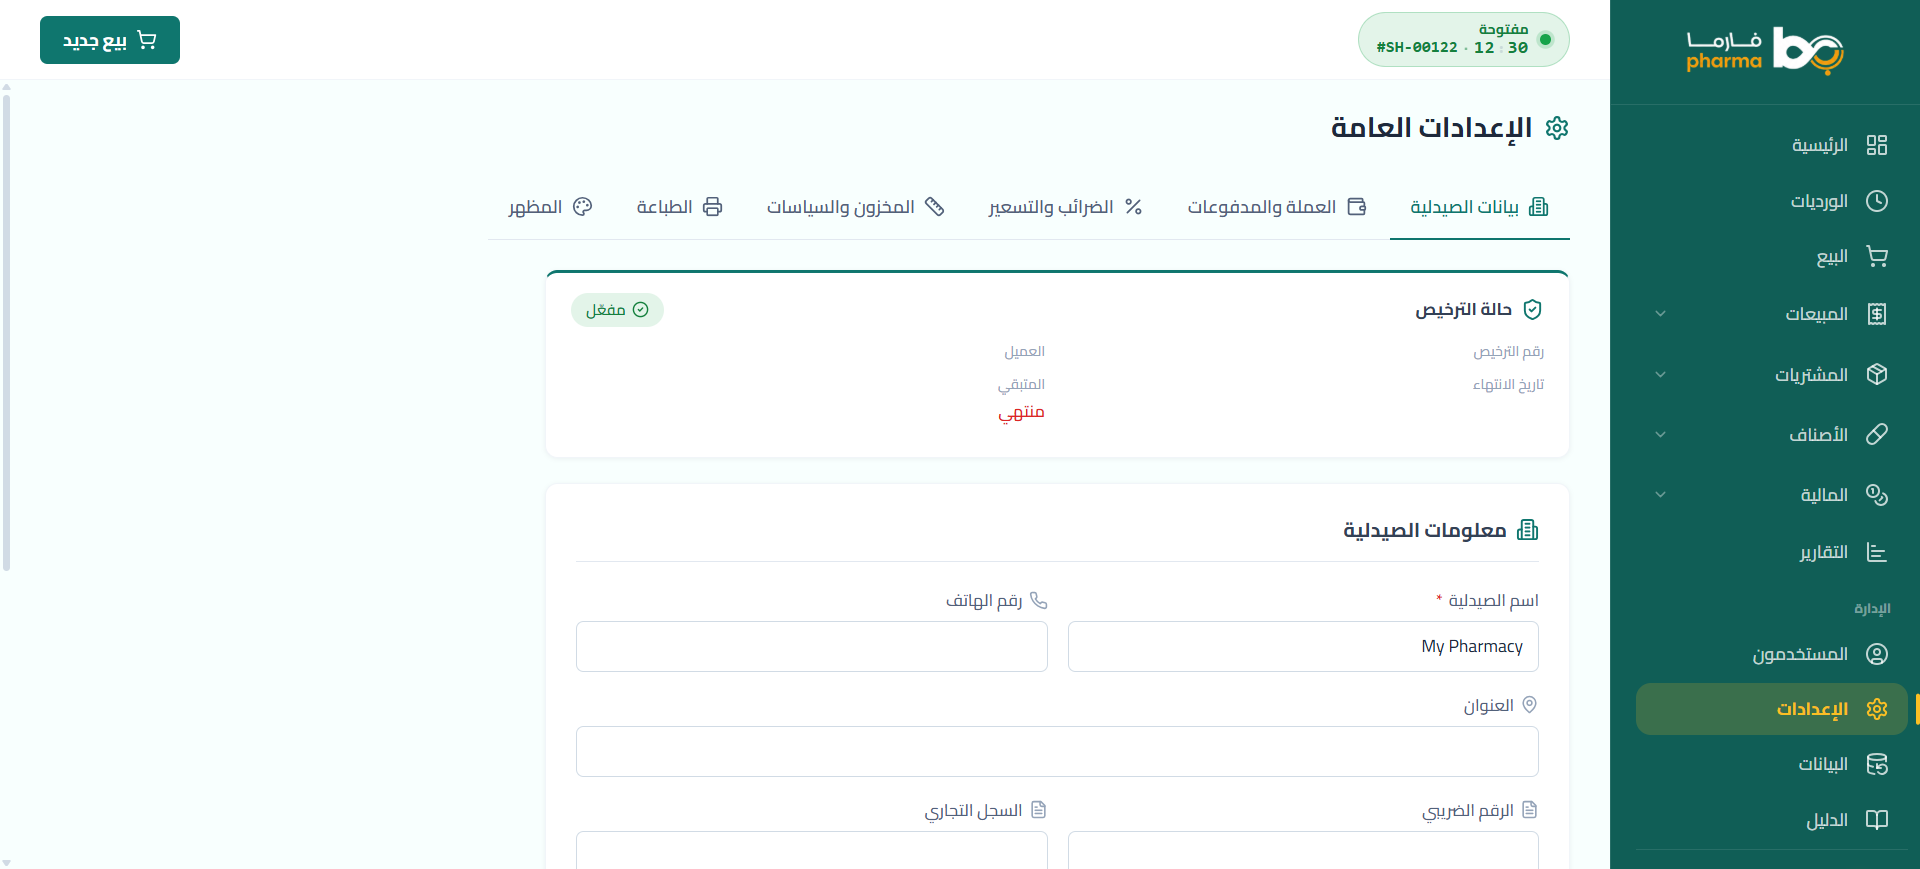
Task: Expand the المشتريات sidebar submenu chevron
Action: click(x=1660, y=374)
